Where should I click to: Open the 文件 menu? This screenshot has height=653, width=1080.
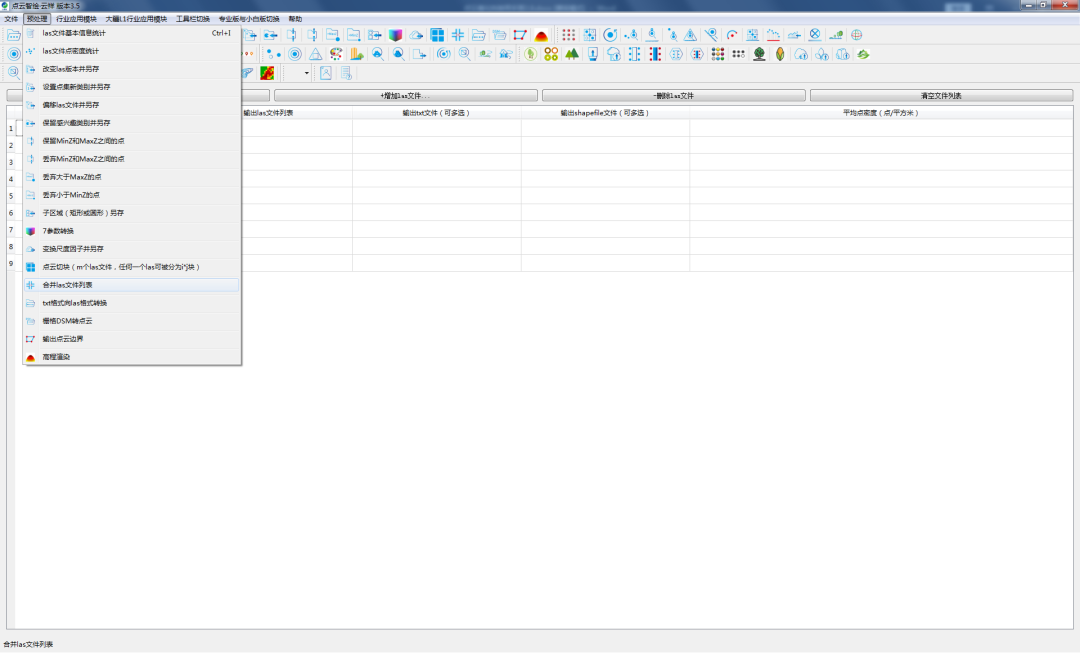[x=11, y=19]
